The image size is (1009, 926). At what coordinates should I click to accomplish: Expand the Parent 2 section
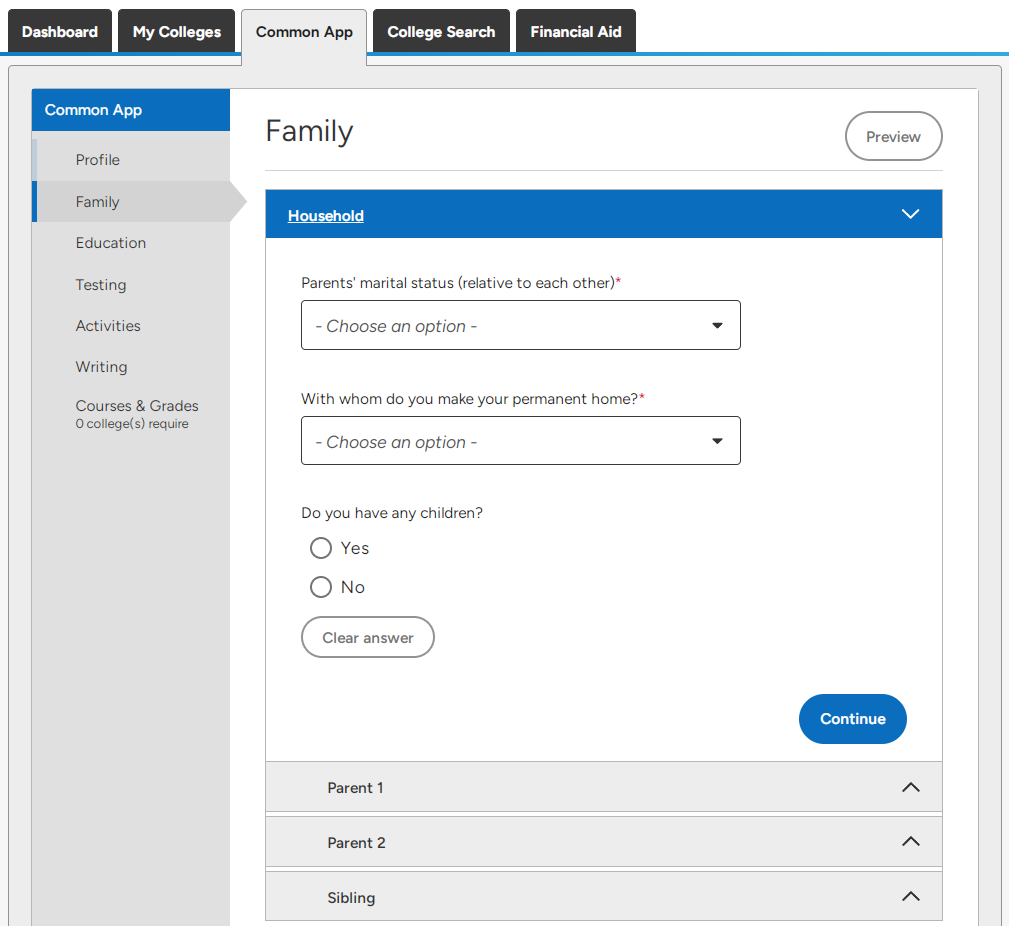tap(604, 842)
